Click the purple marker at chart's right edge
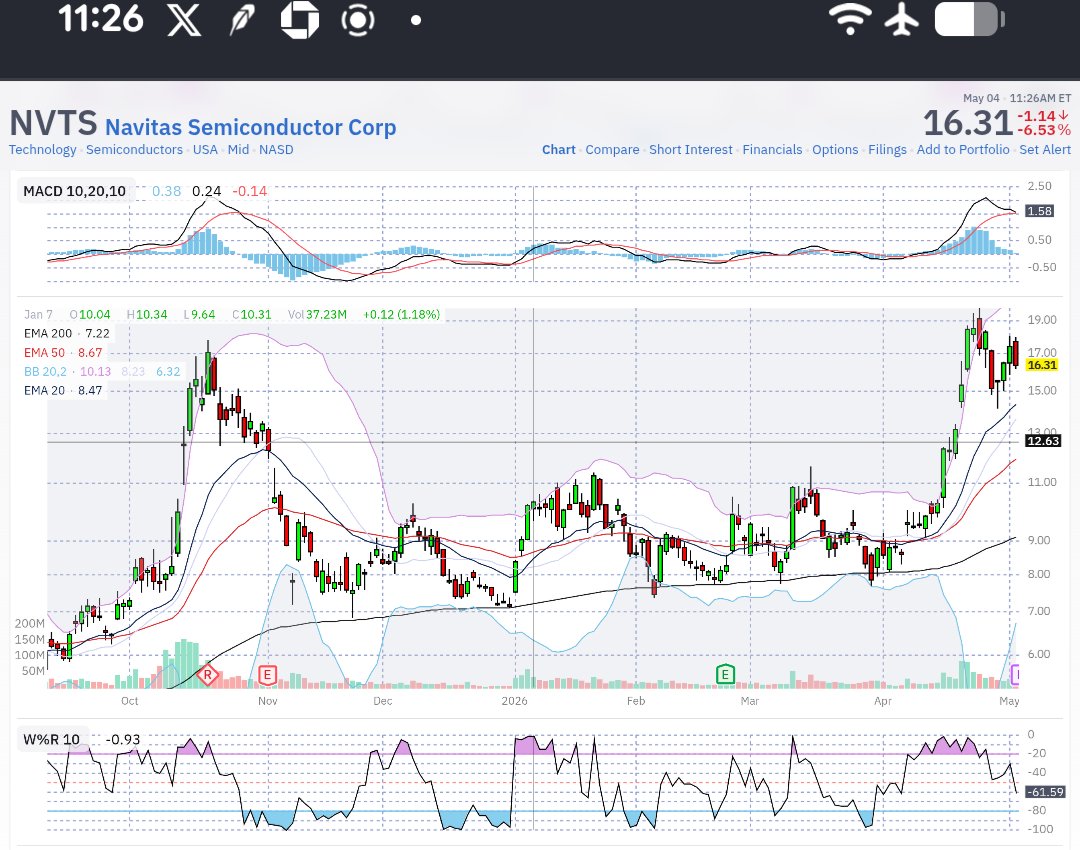This screenshot has height=850, width=1080. point(1014,674)
